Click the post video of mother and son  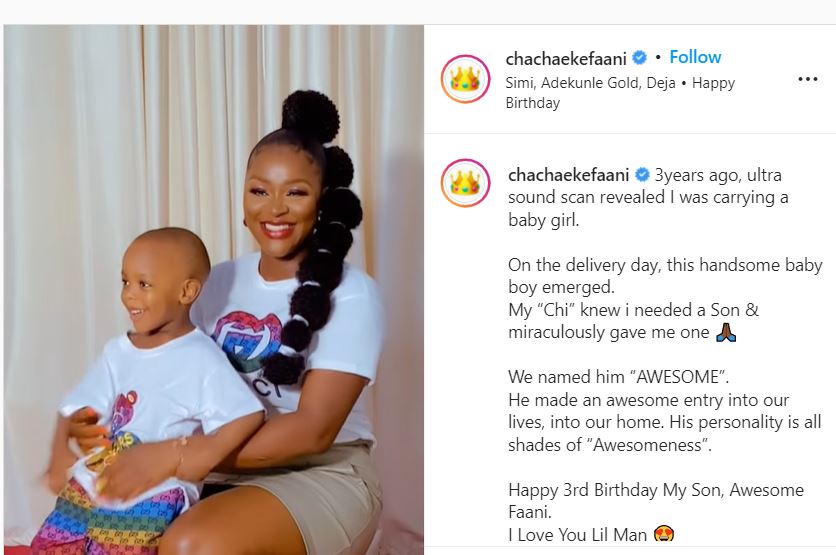point(214,289)
